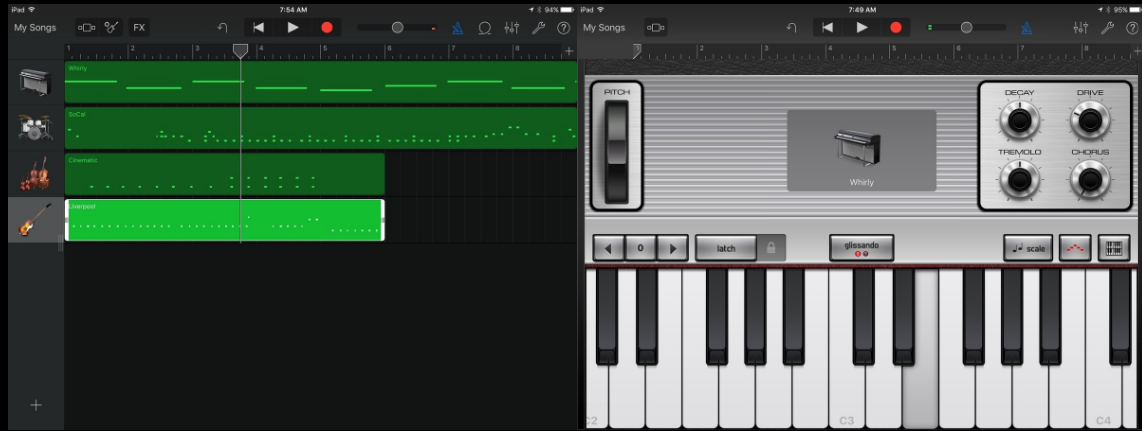Click the Wi-Fi icon in the right window status bar
The image size is (1142, 431).
(x=601, y=9)
